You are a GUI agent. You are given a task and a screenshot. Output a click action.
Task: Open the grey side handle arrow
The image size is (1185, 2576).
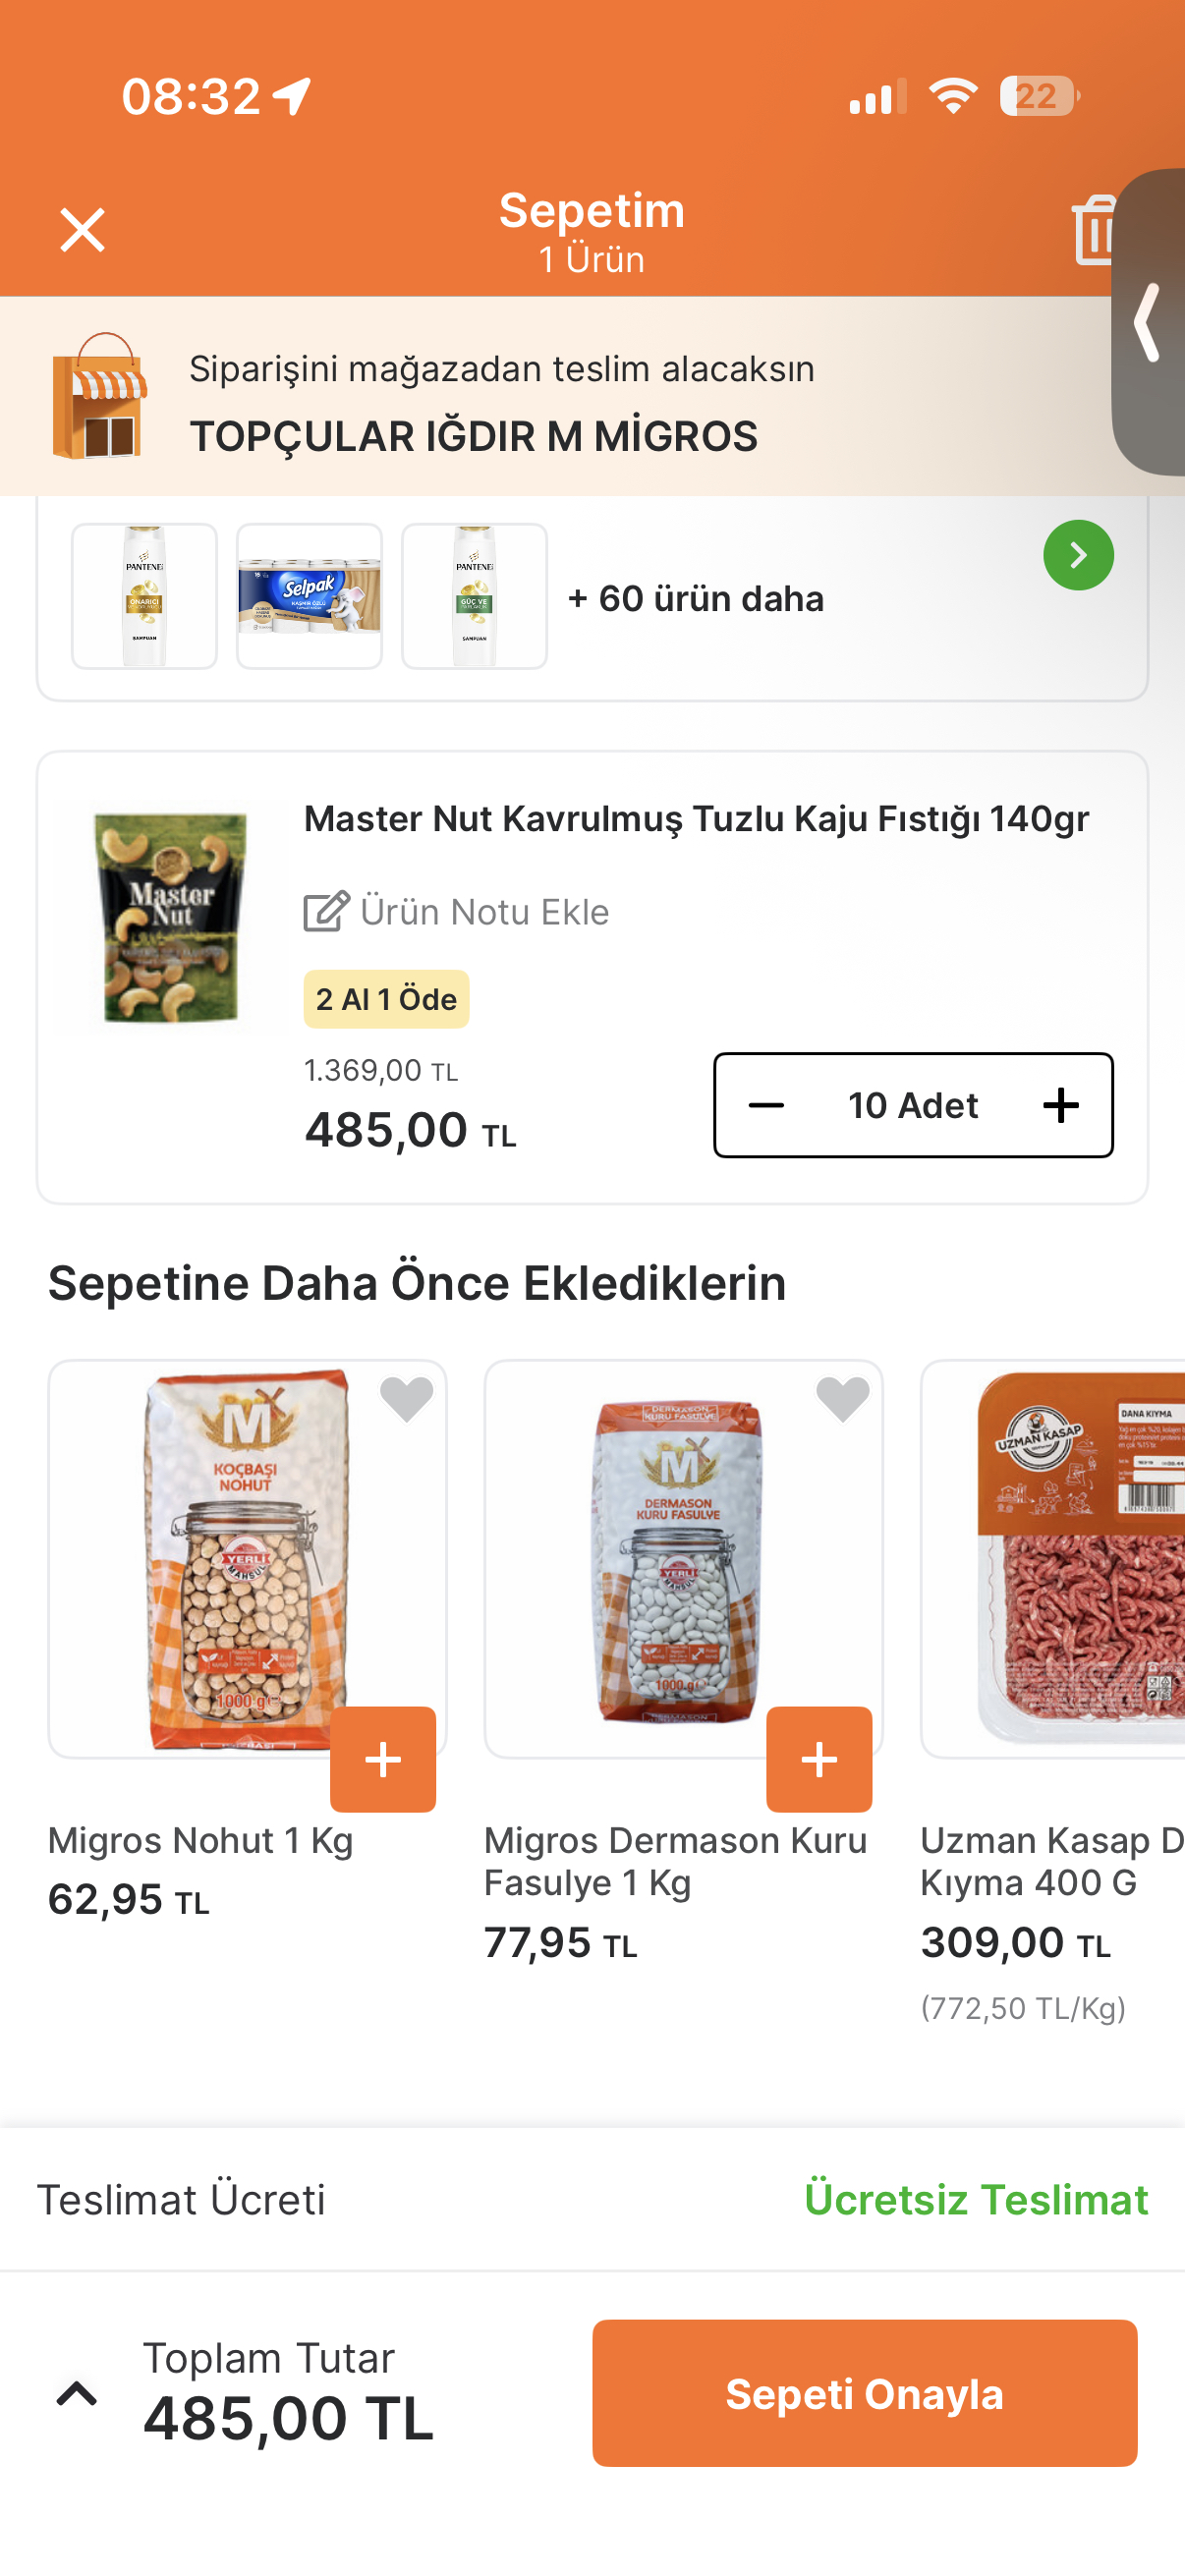click(1149, 322)
